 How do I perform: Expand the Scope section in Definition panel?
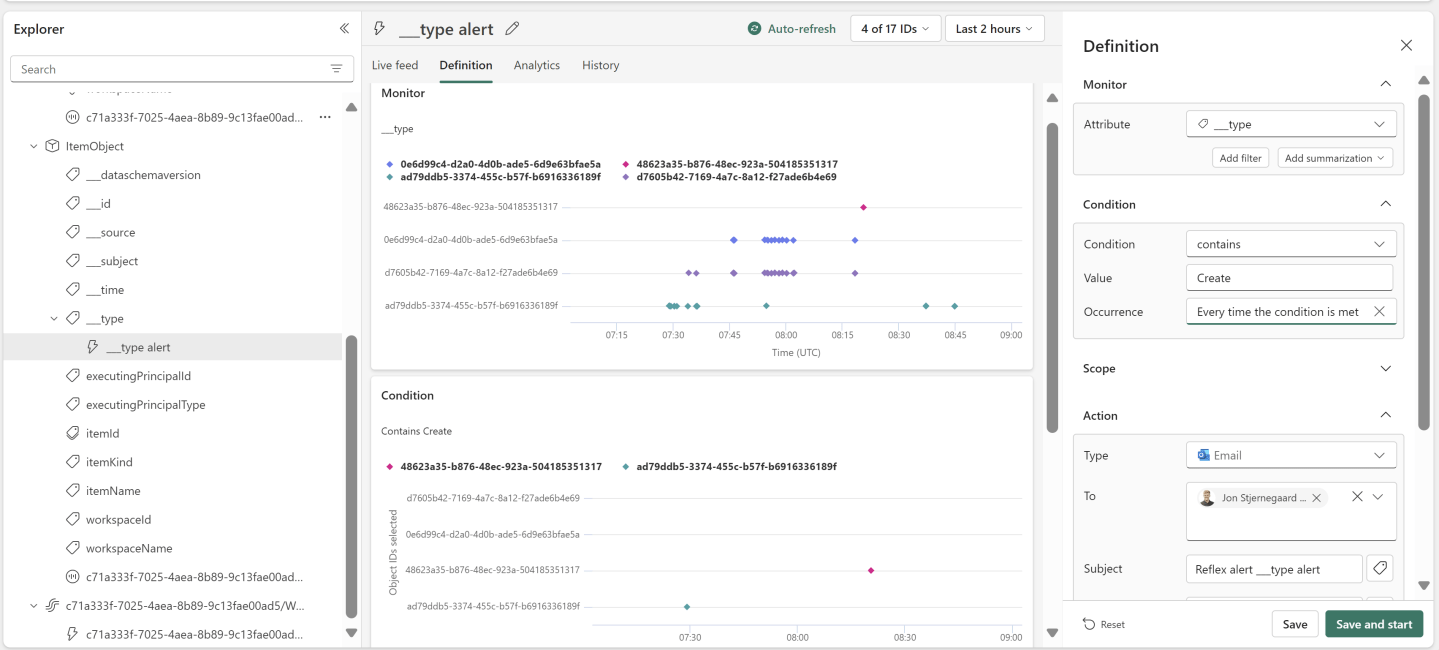click(x=1386, y=368)
